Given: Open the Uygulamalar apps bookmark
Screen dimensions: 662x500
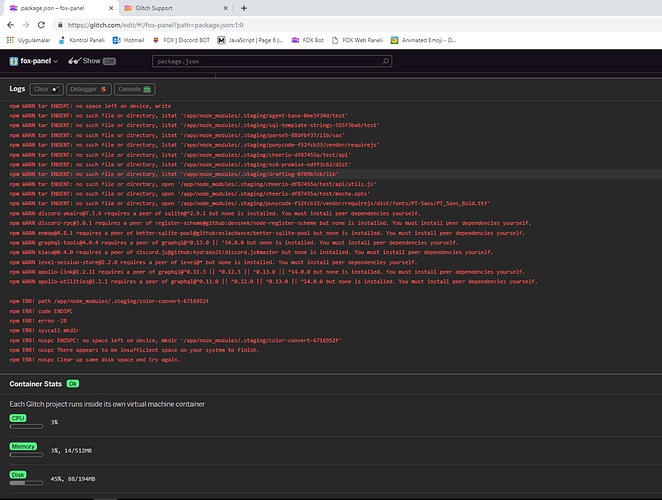Looking at the screenshot, I should [x=28, y=40].
